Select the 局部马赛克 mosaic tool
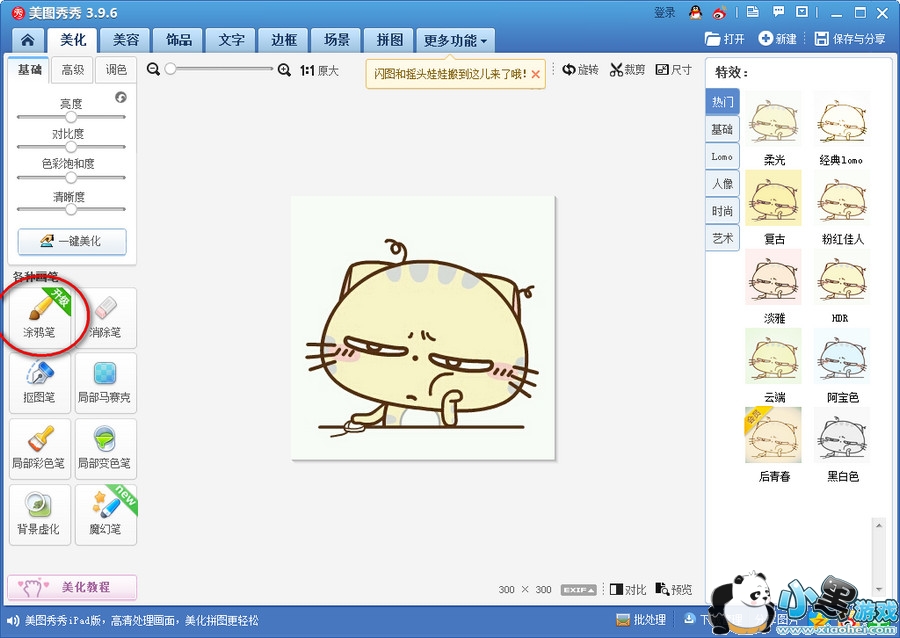900x638 pixels. click(x=104, y=382)
